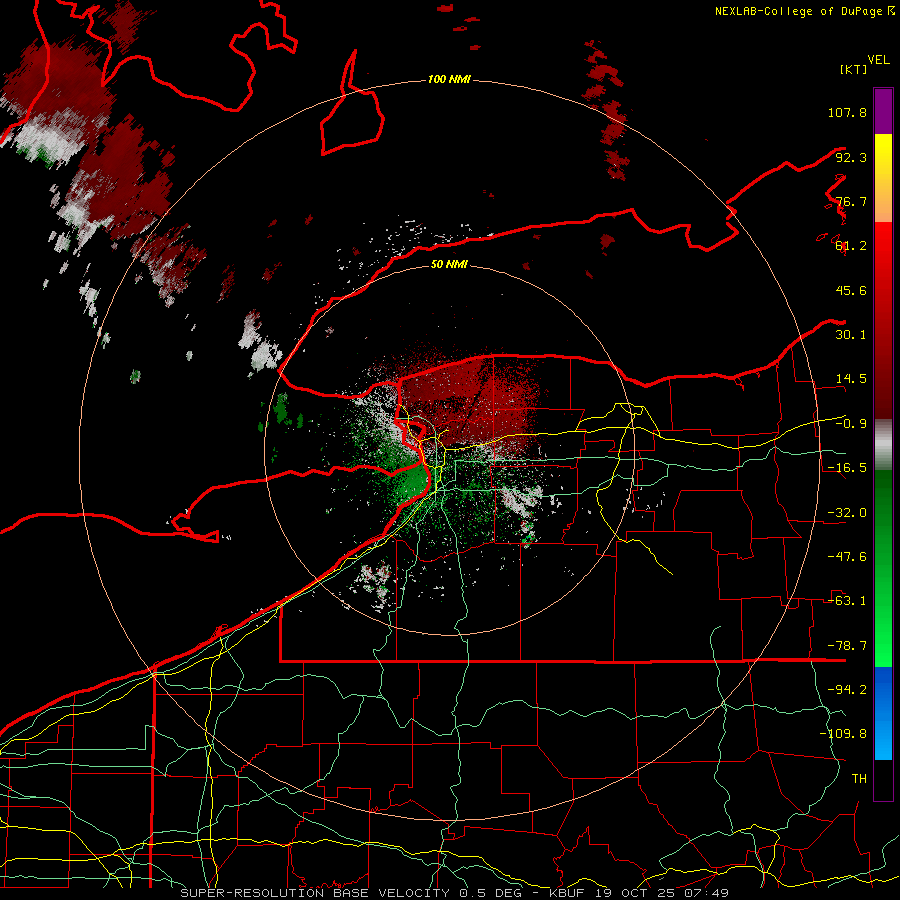This screenshot has height=900, width=900.
Task: Click the 30.1 velocity scale value
Action: coord(851,335)
